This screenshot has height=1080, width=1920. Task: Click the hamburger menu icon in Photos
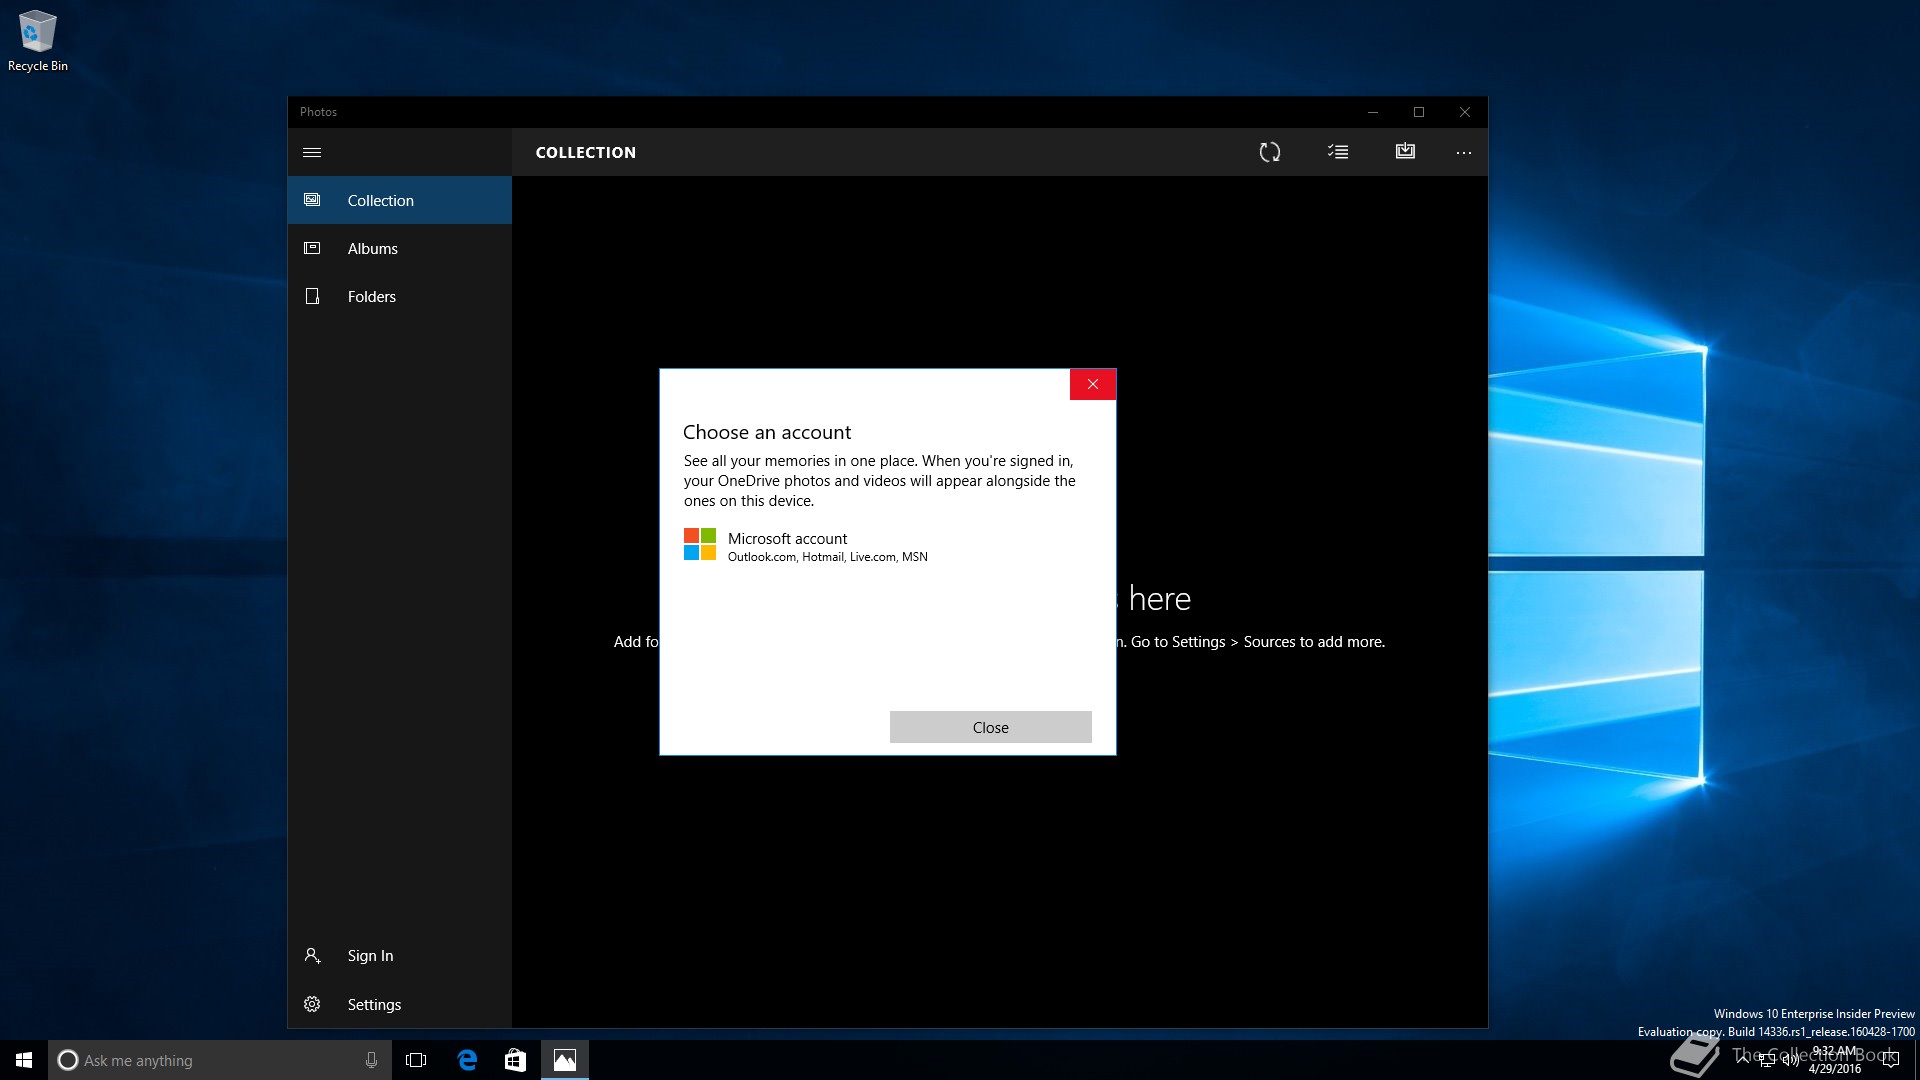tap(312, 152)
